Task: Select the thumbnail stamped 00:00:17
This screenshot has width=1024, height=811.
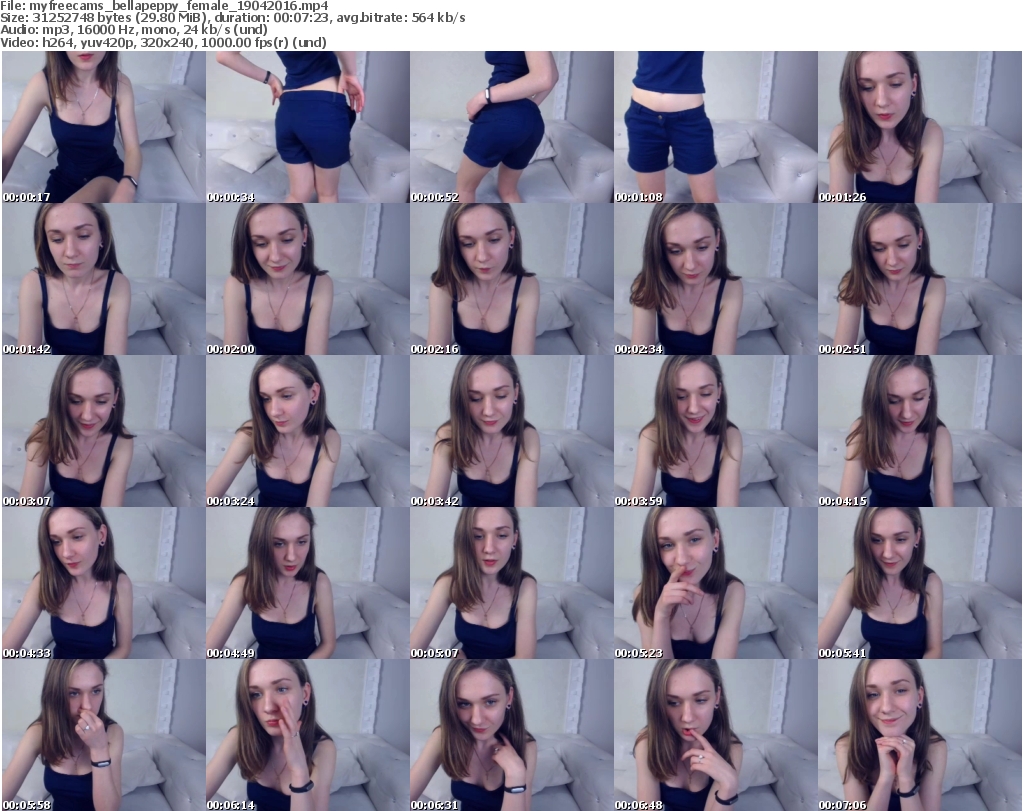Action: [104, 127]
